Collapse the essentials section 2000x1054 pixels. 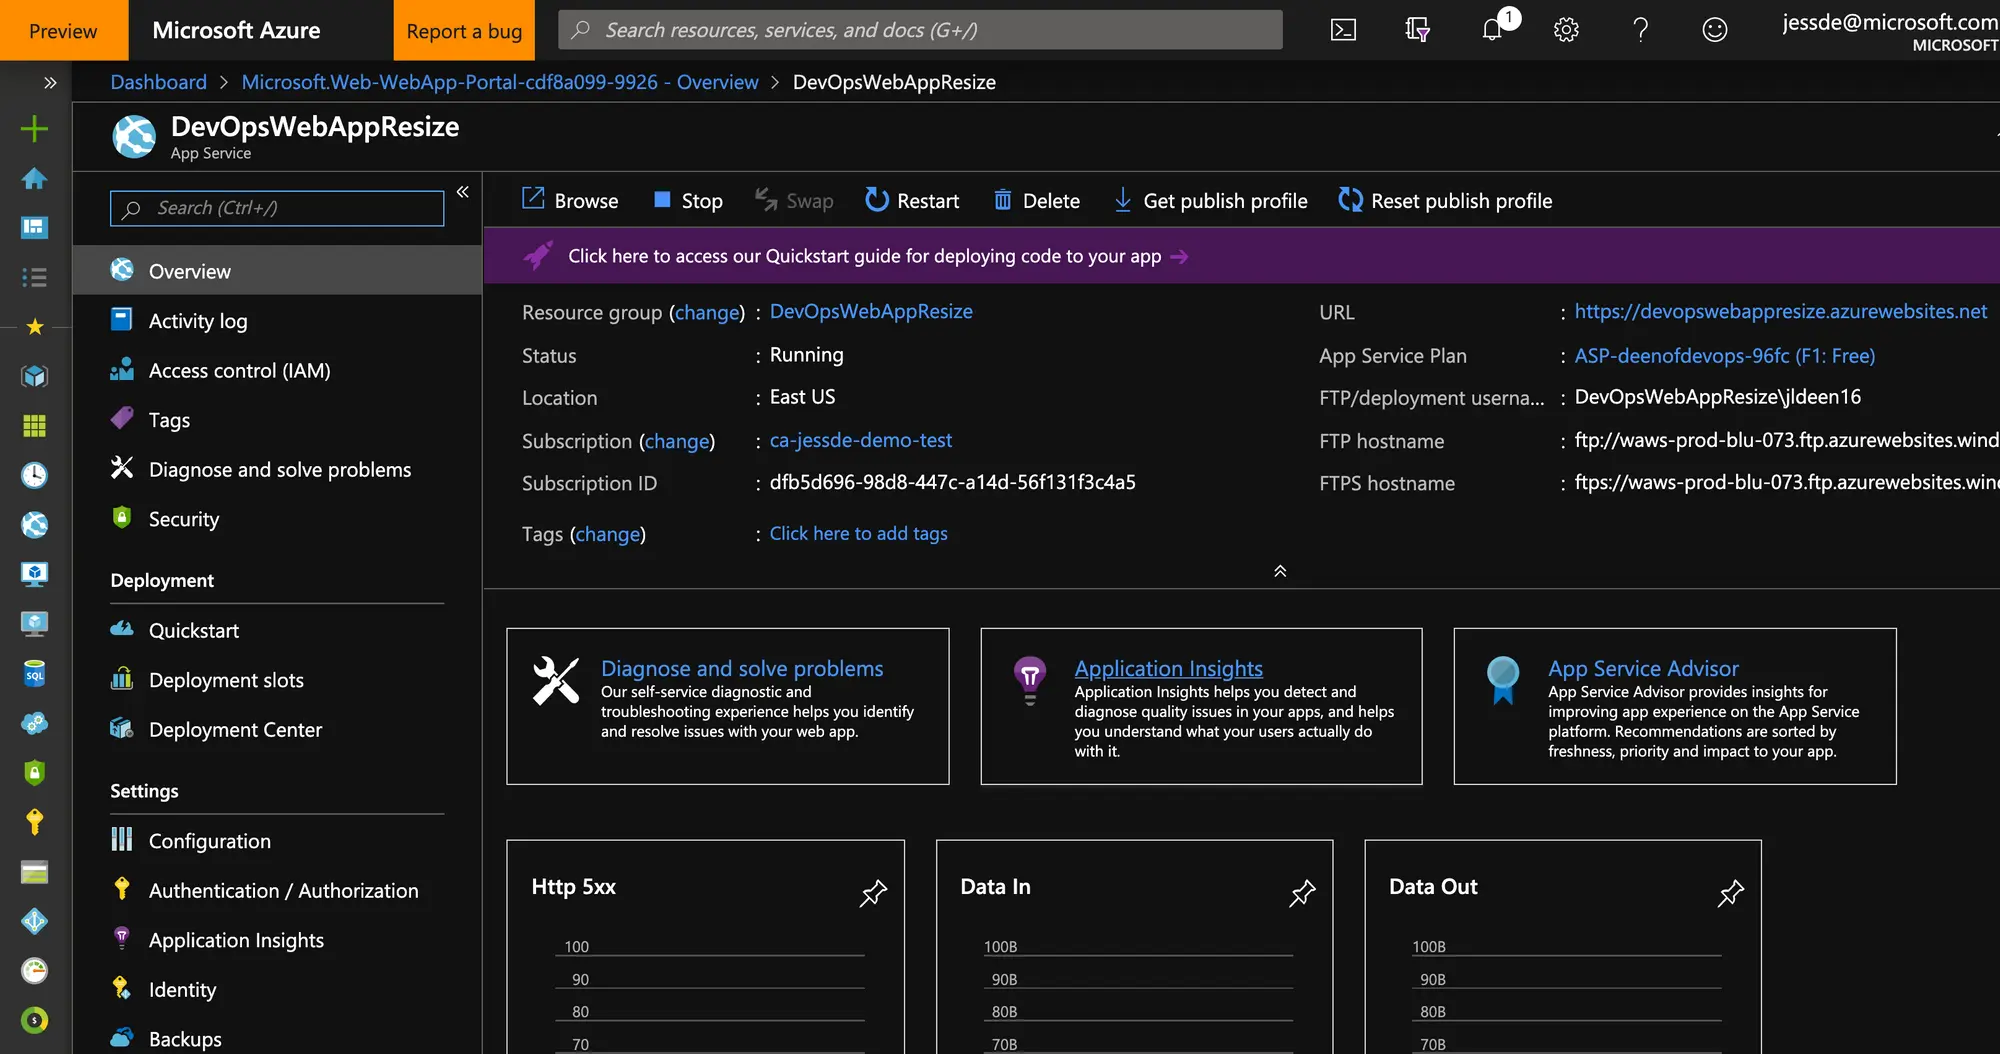pyautogui.click(x=1280, y=571)
